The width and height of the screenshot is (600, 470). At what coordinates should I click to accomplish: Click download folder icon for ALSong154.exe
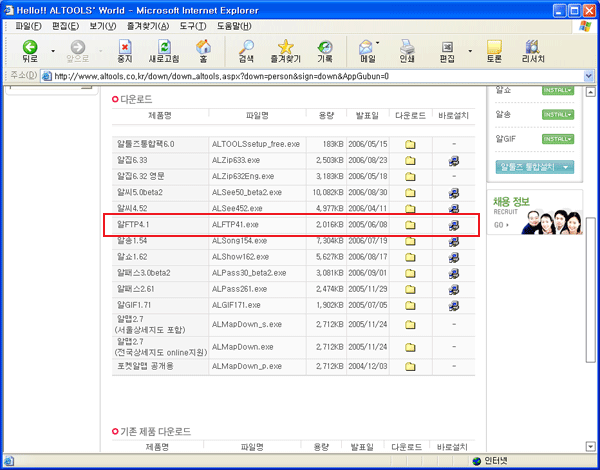410,241
